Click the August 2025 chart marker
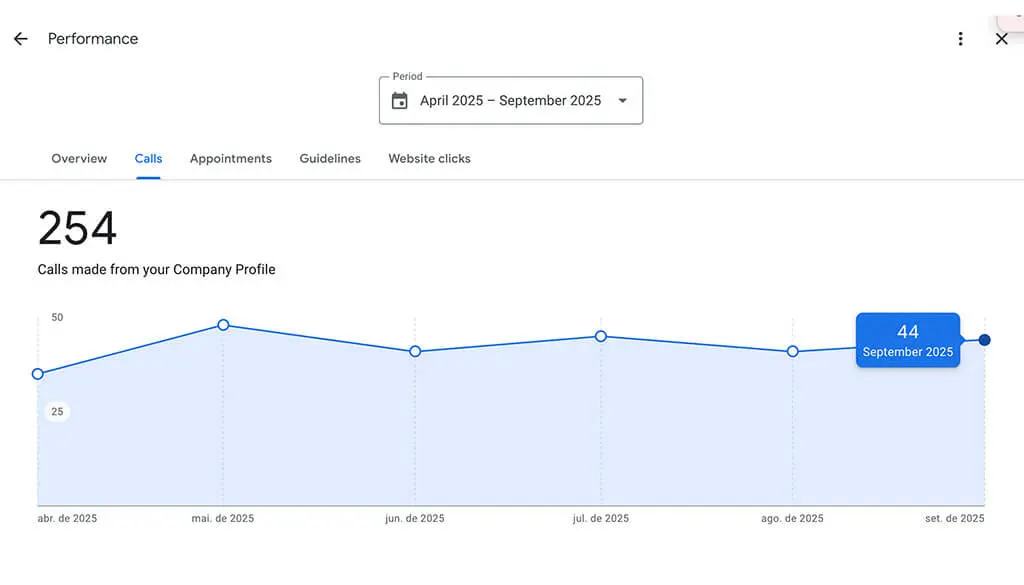The height and width of the screenshot is (585, 1024). [x=792, y=351]
